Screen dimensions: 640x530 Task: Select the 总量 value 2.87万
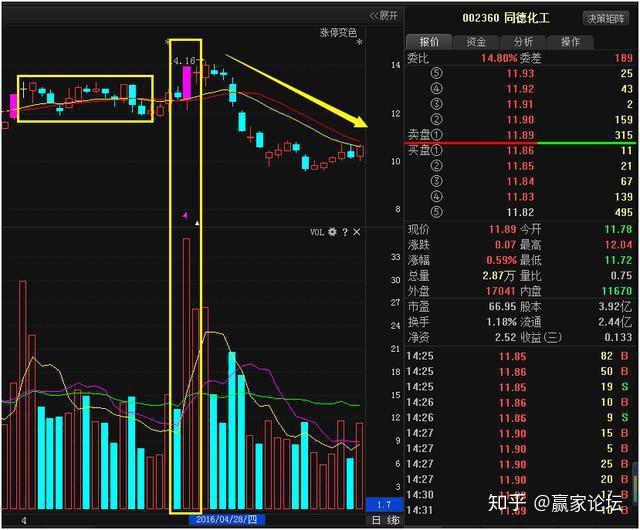point(499,276)
